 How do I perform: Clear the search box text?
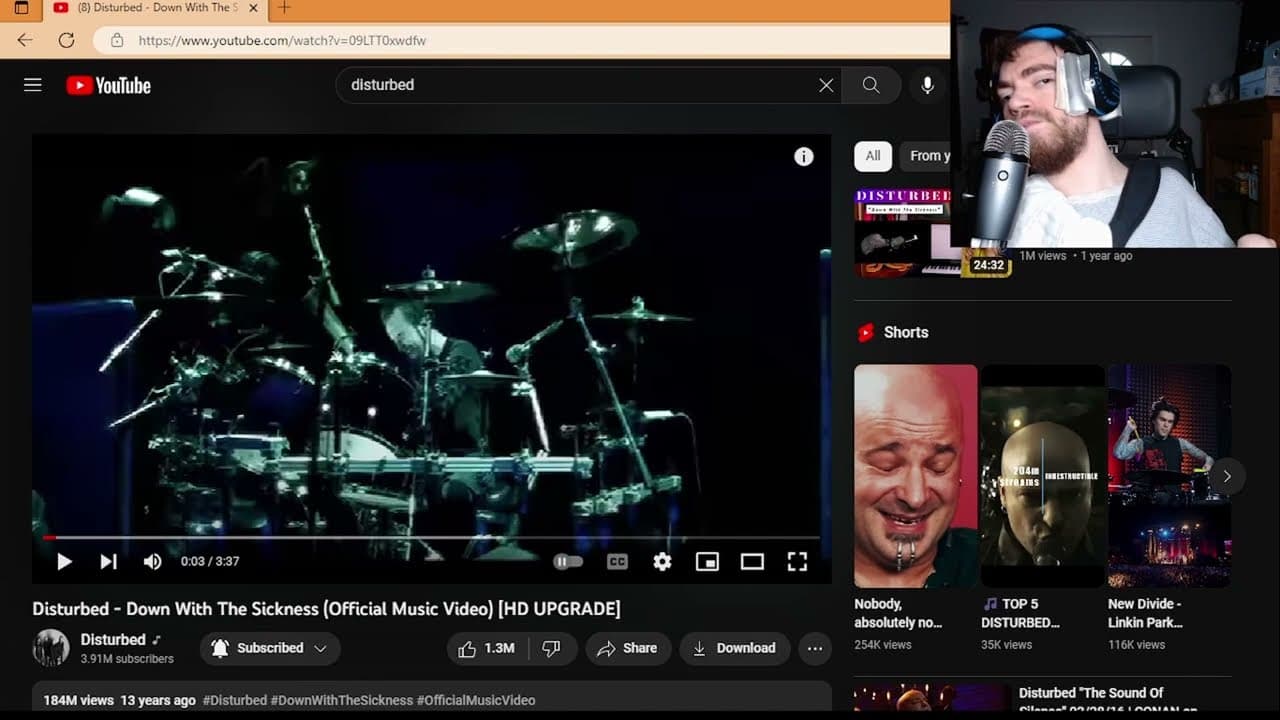(x=826, y=85)
